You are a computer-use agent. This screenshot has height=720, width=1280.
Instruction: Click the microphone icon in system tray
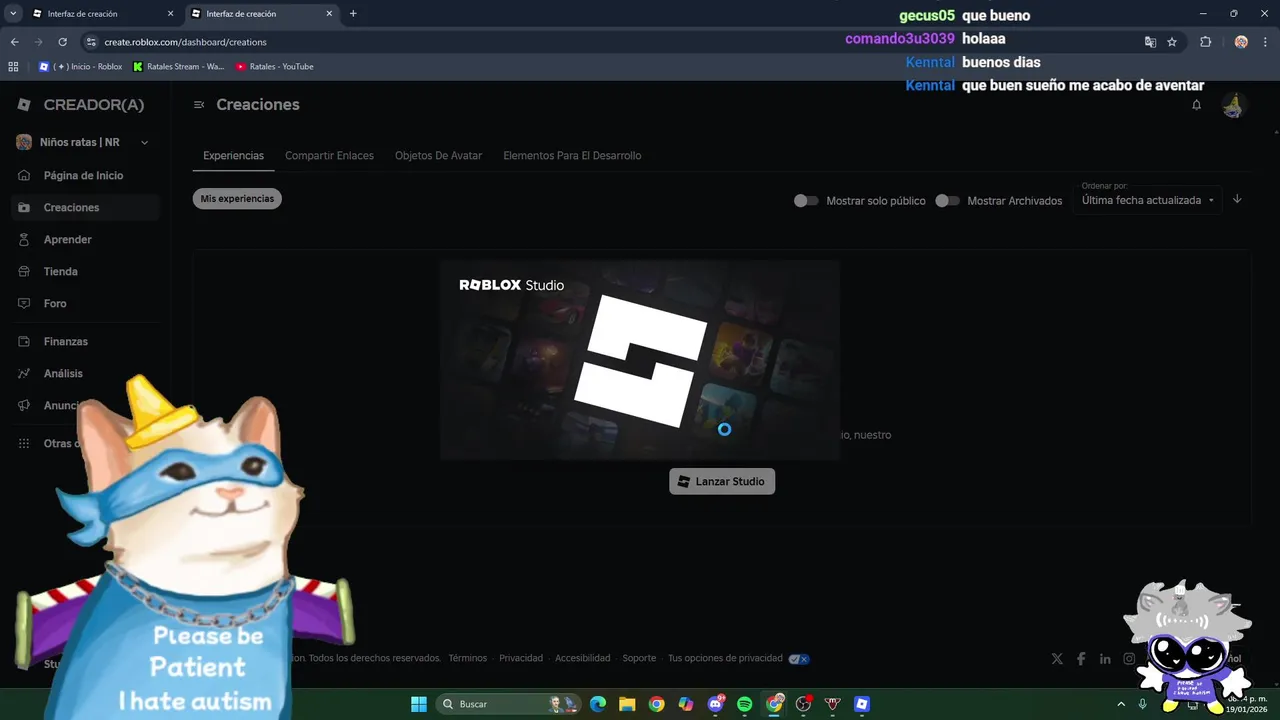point(1142,704)
